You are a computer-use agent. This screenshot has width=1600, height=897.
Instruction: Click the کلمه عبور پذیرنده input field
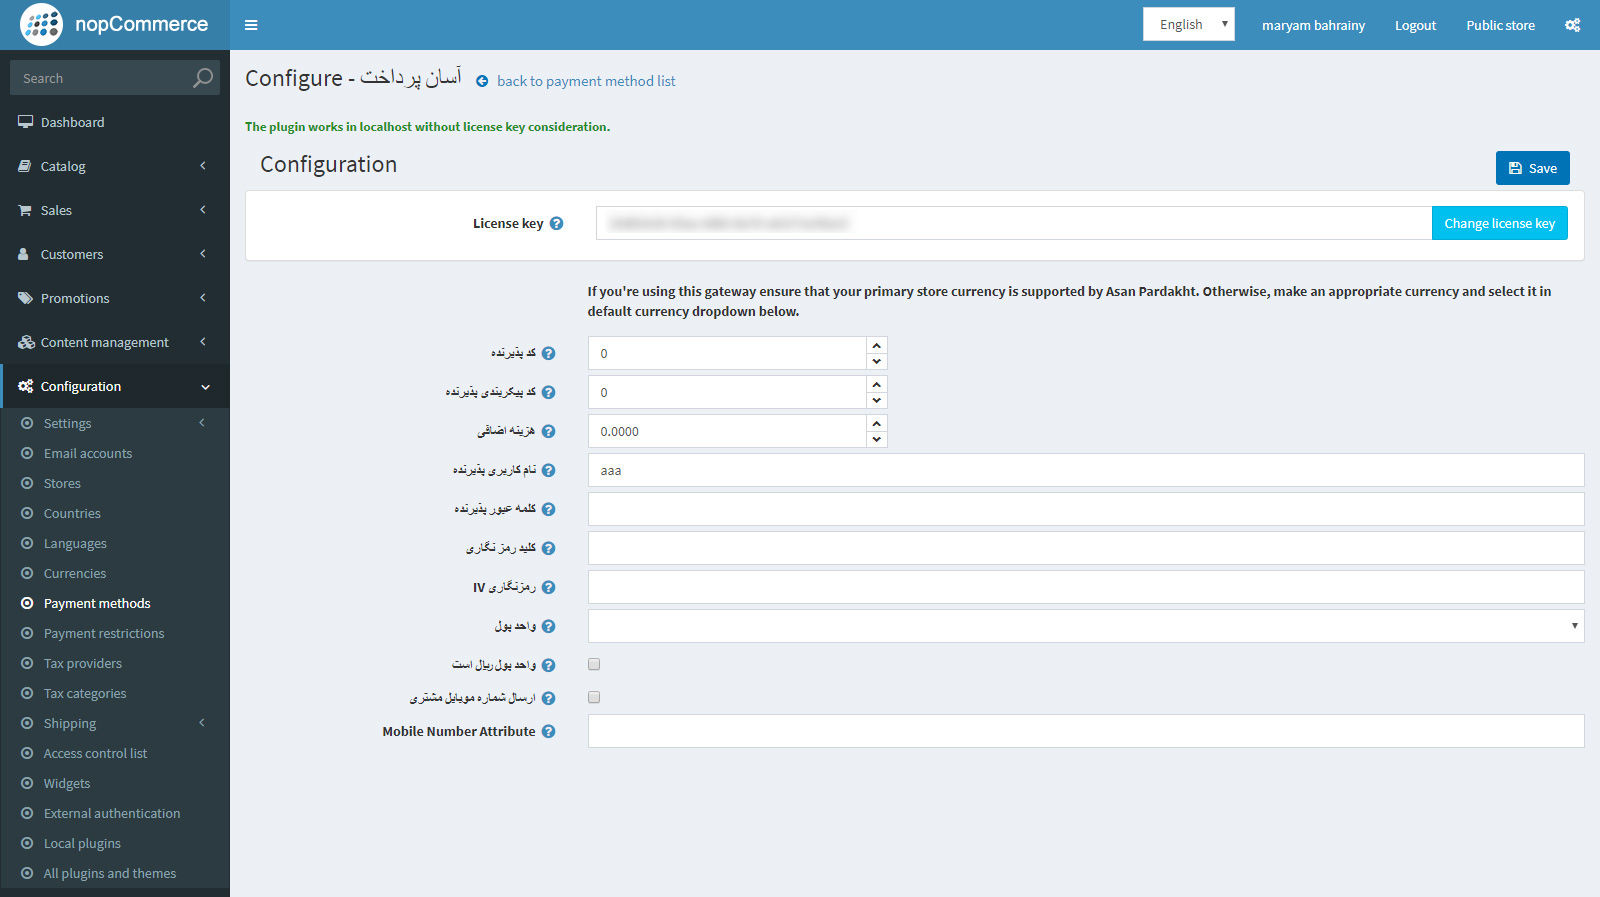(1086, 509)
